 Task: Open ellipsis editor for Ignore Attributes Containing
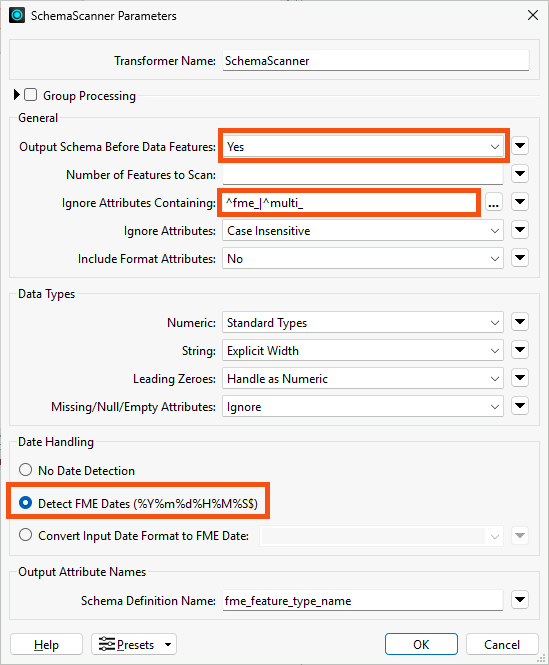tap(493, 202)
